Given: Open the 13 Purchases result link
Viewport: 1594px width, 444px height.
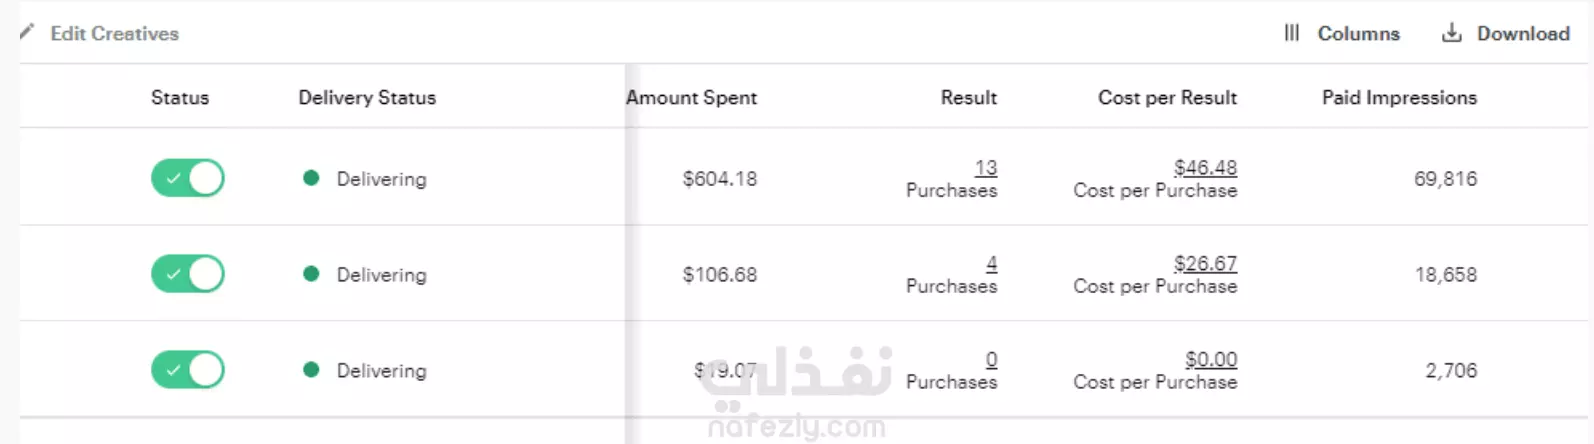Looking at the screenshot, I should coord(986,167).
